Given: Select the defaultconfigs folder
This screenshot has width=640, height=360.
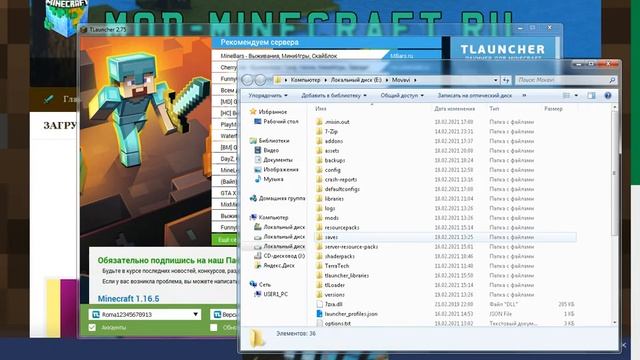Looking at the screenshot, I should point(342,189).
